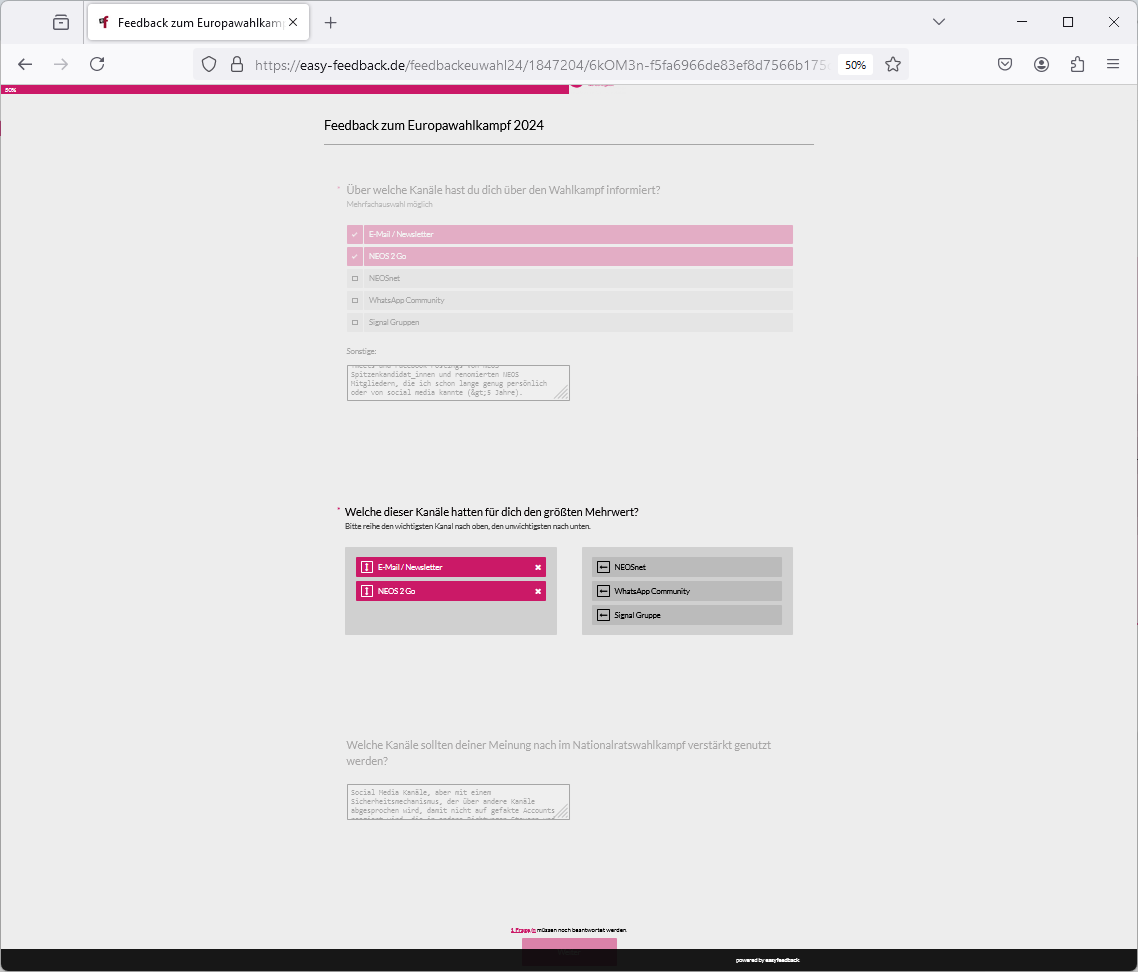Remove NEOS 2 Go from ranking with X
The height and width of the screenshot is (972, 1138).
tap(538, 591)
